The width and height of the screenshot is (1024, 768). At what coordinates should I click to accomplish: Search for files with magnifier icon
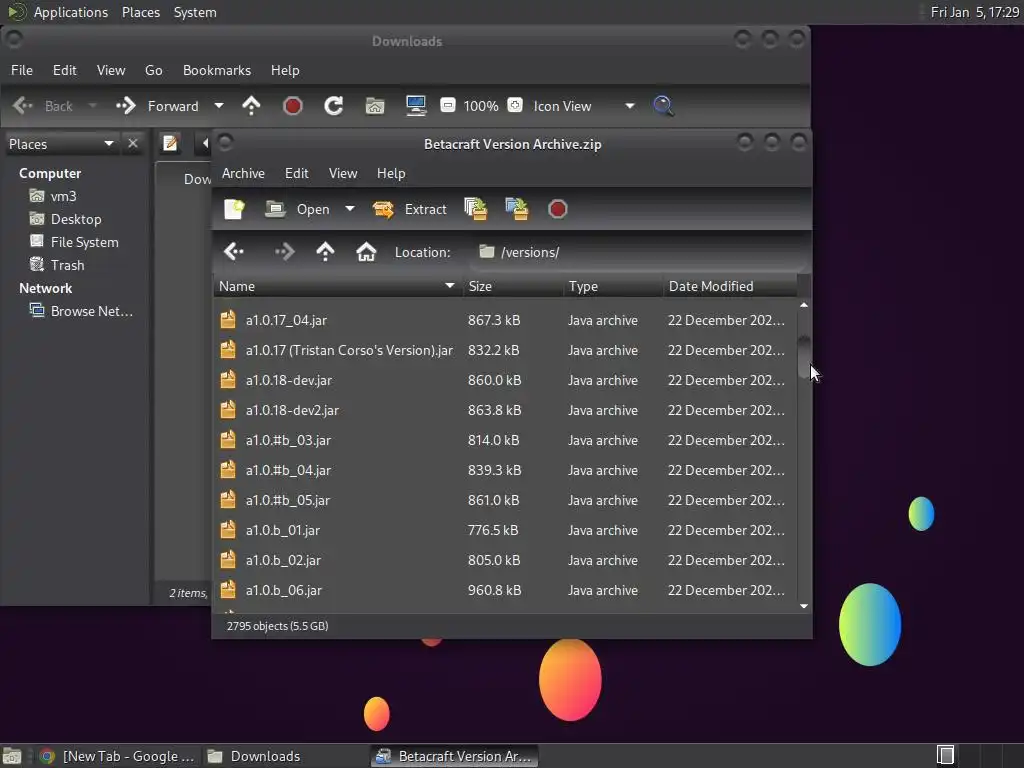663,106
